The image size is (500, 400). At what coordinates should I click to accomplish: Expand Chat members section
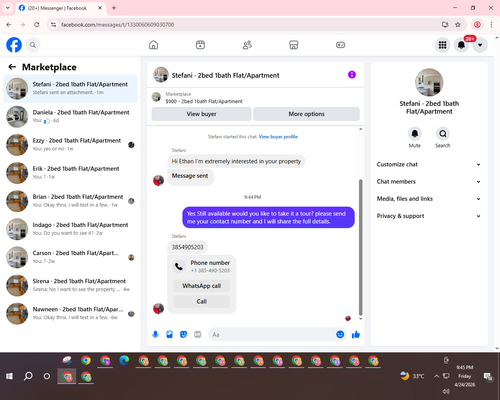point(429,182)
